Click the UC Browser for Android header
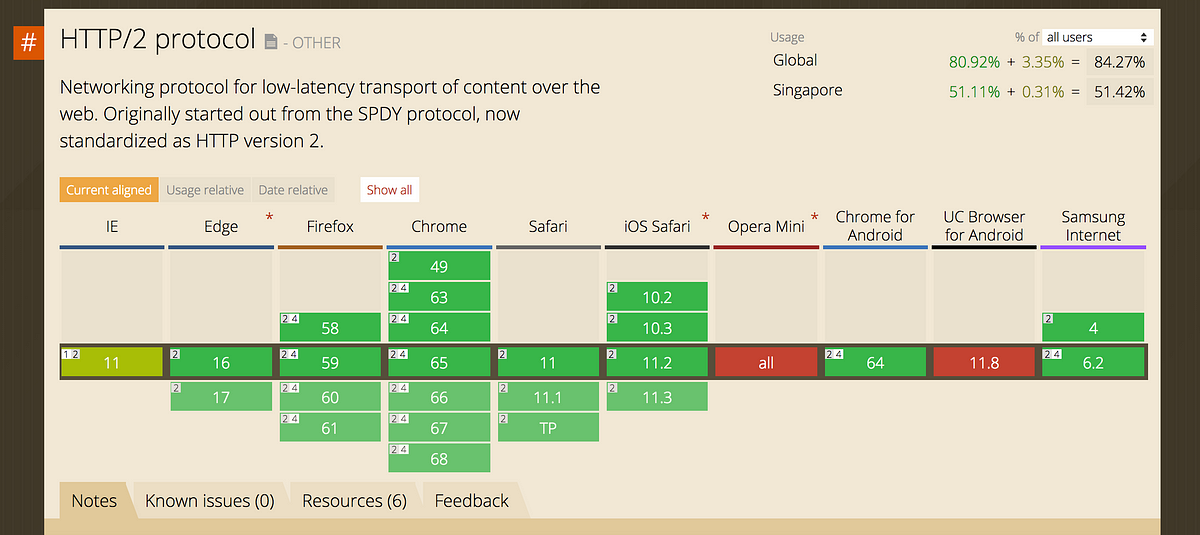1200x535 pixels. [984, 226]
